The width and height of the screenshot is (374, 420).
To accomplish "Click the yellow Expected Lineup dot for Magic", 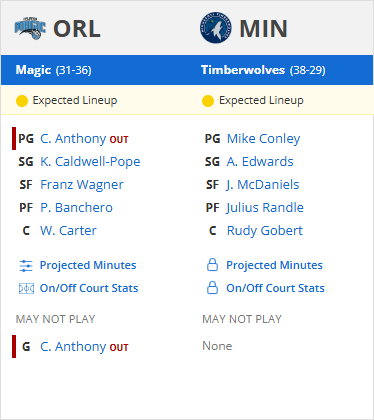I will (22, 101).
